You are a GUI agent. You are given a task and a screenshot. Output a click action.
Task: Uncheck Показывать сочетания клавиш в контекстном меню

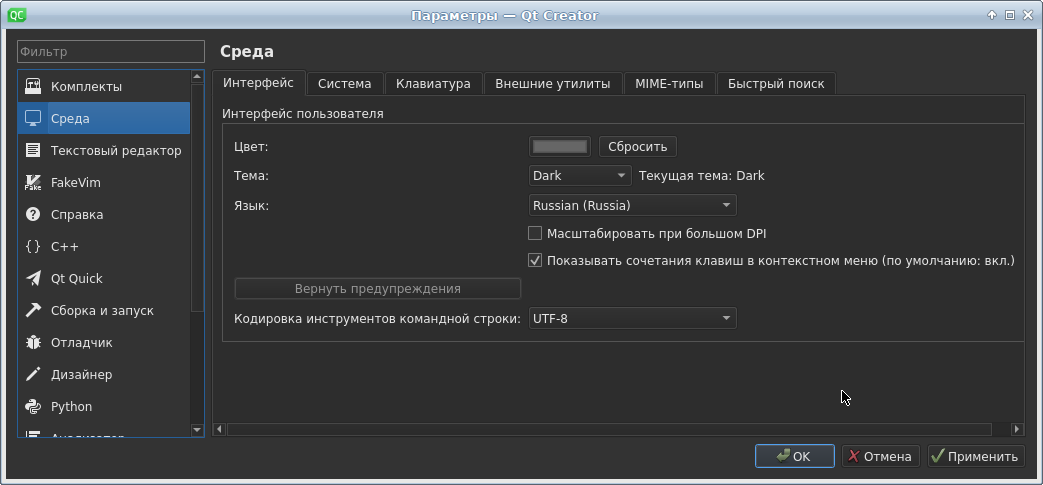(535, 261)
